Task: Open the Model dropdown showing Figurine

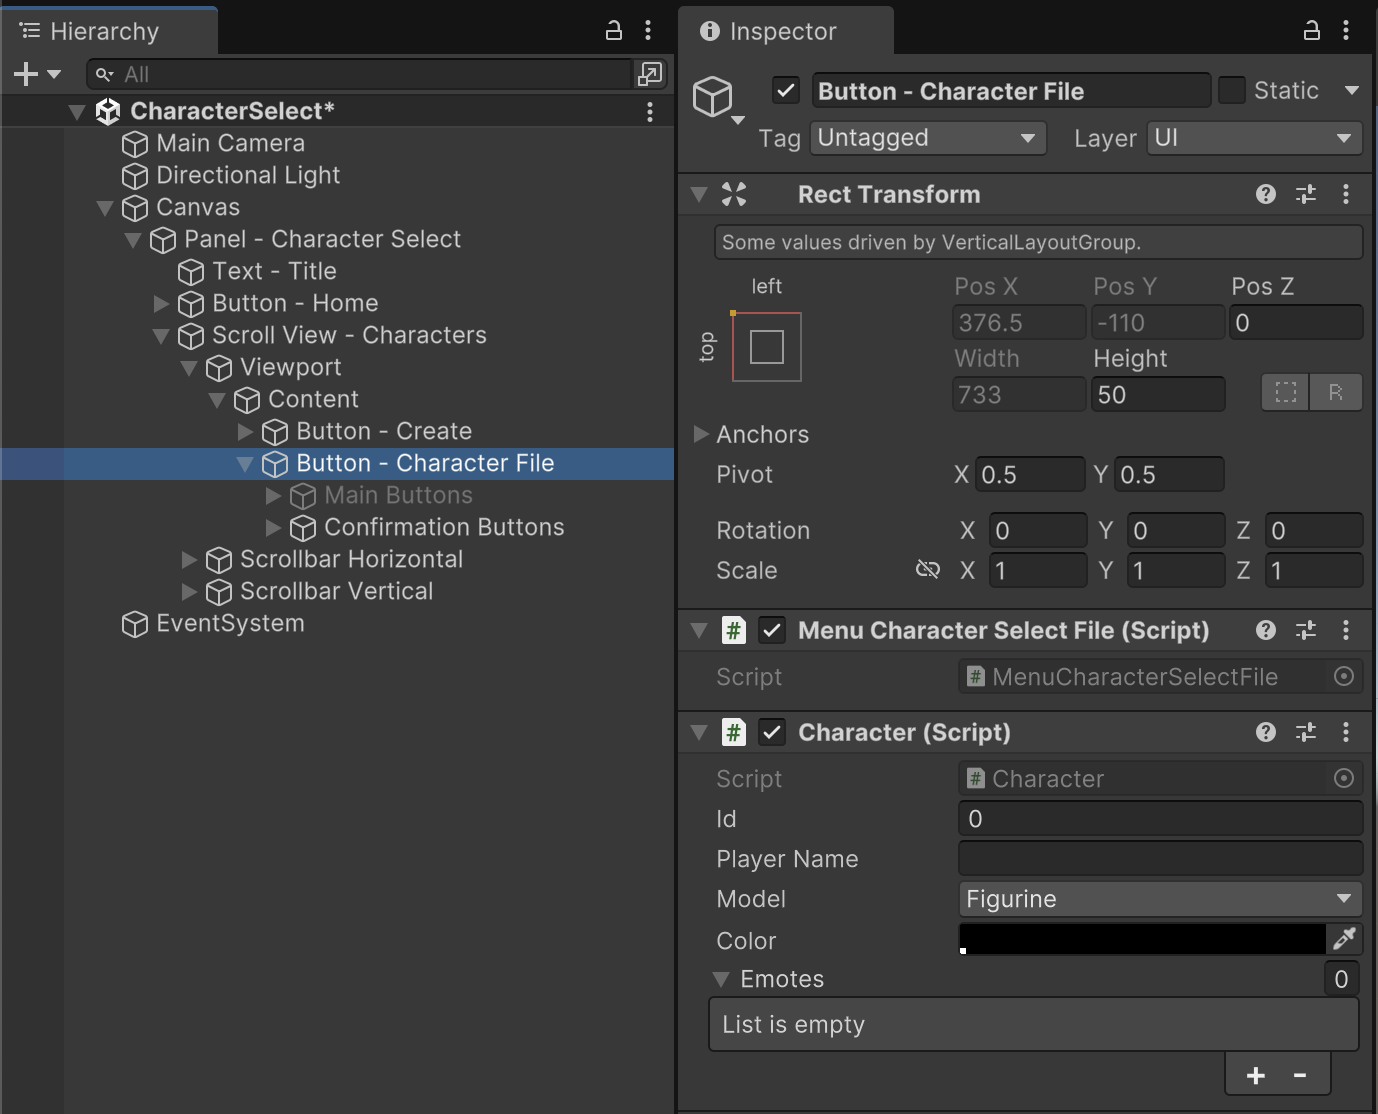Action: (1159, 899)
